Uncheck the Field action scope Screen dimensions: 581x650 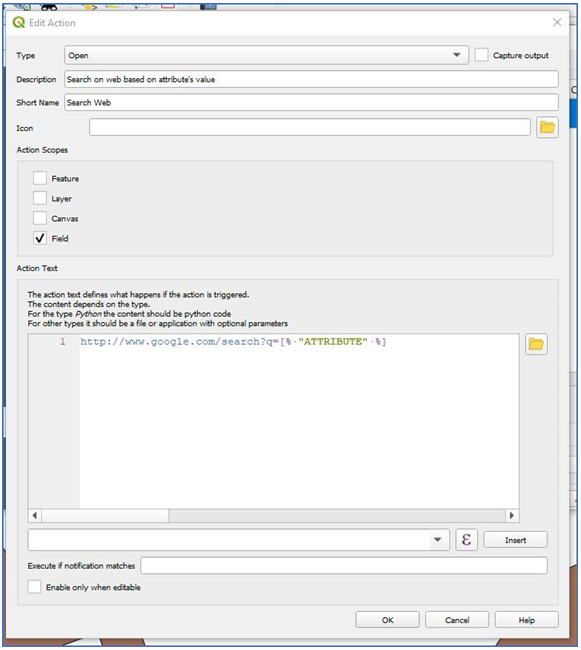coord(40,238)
